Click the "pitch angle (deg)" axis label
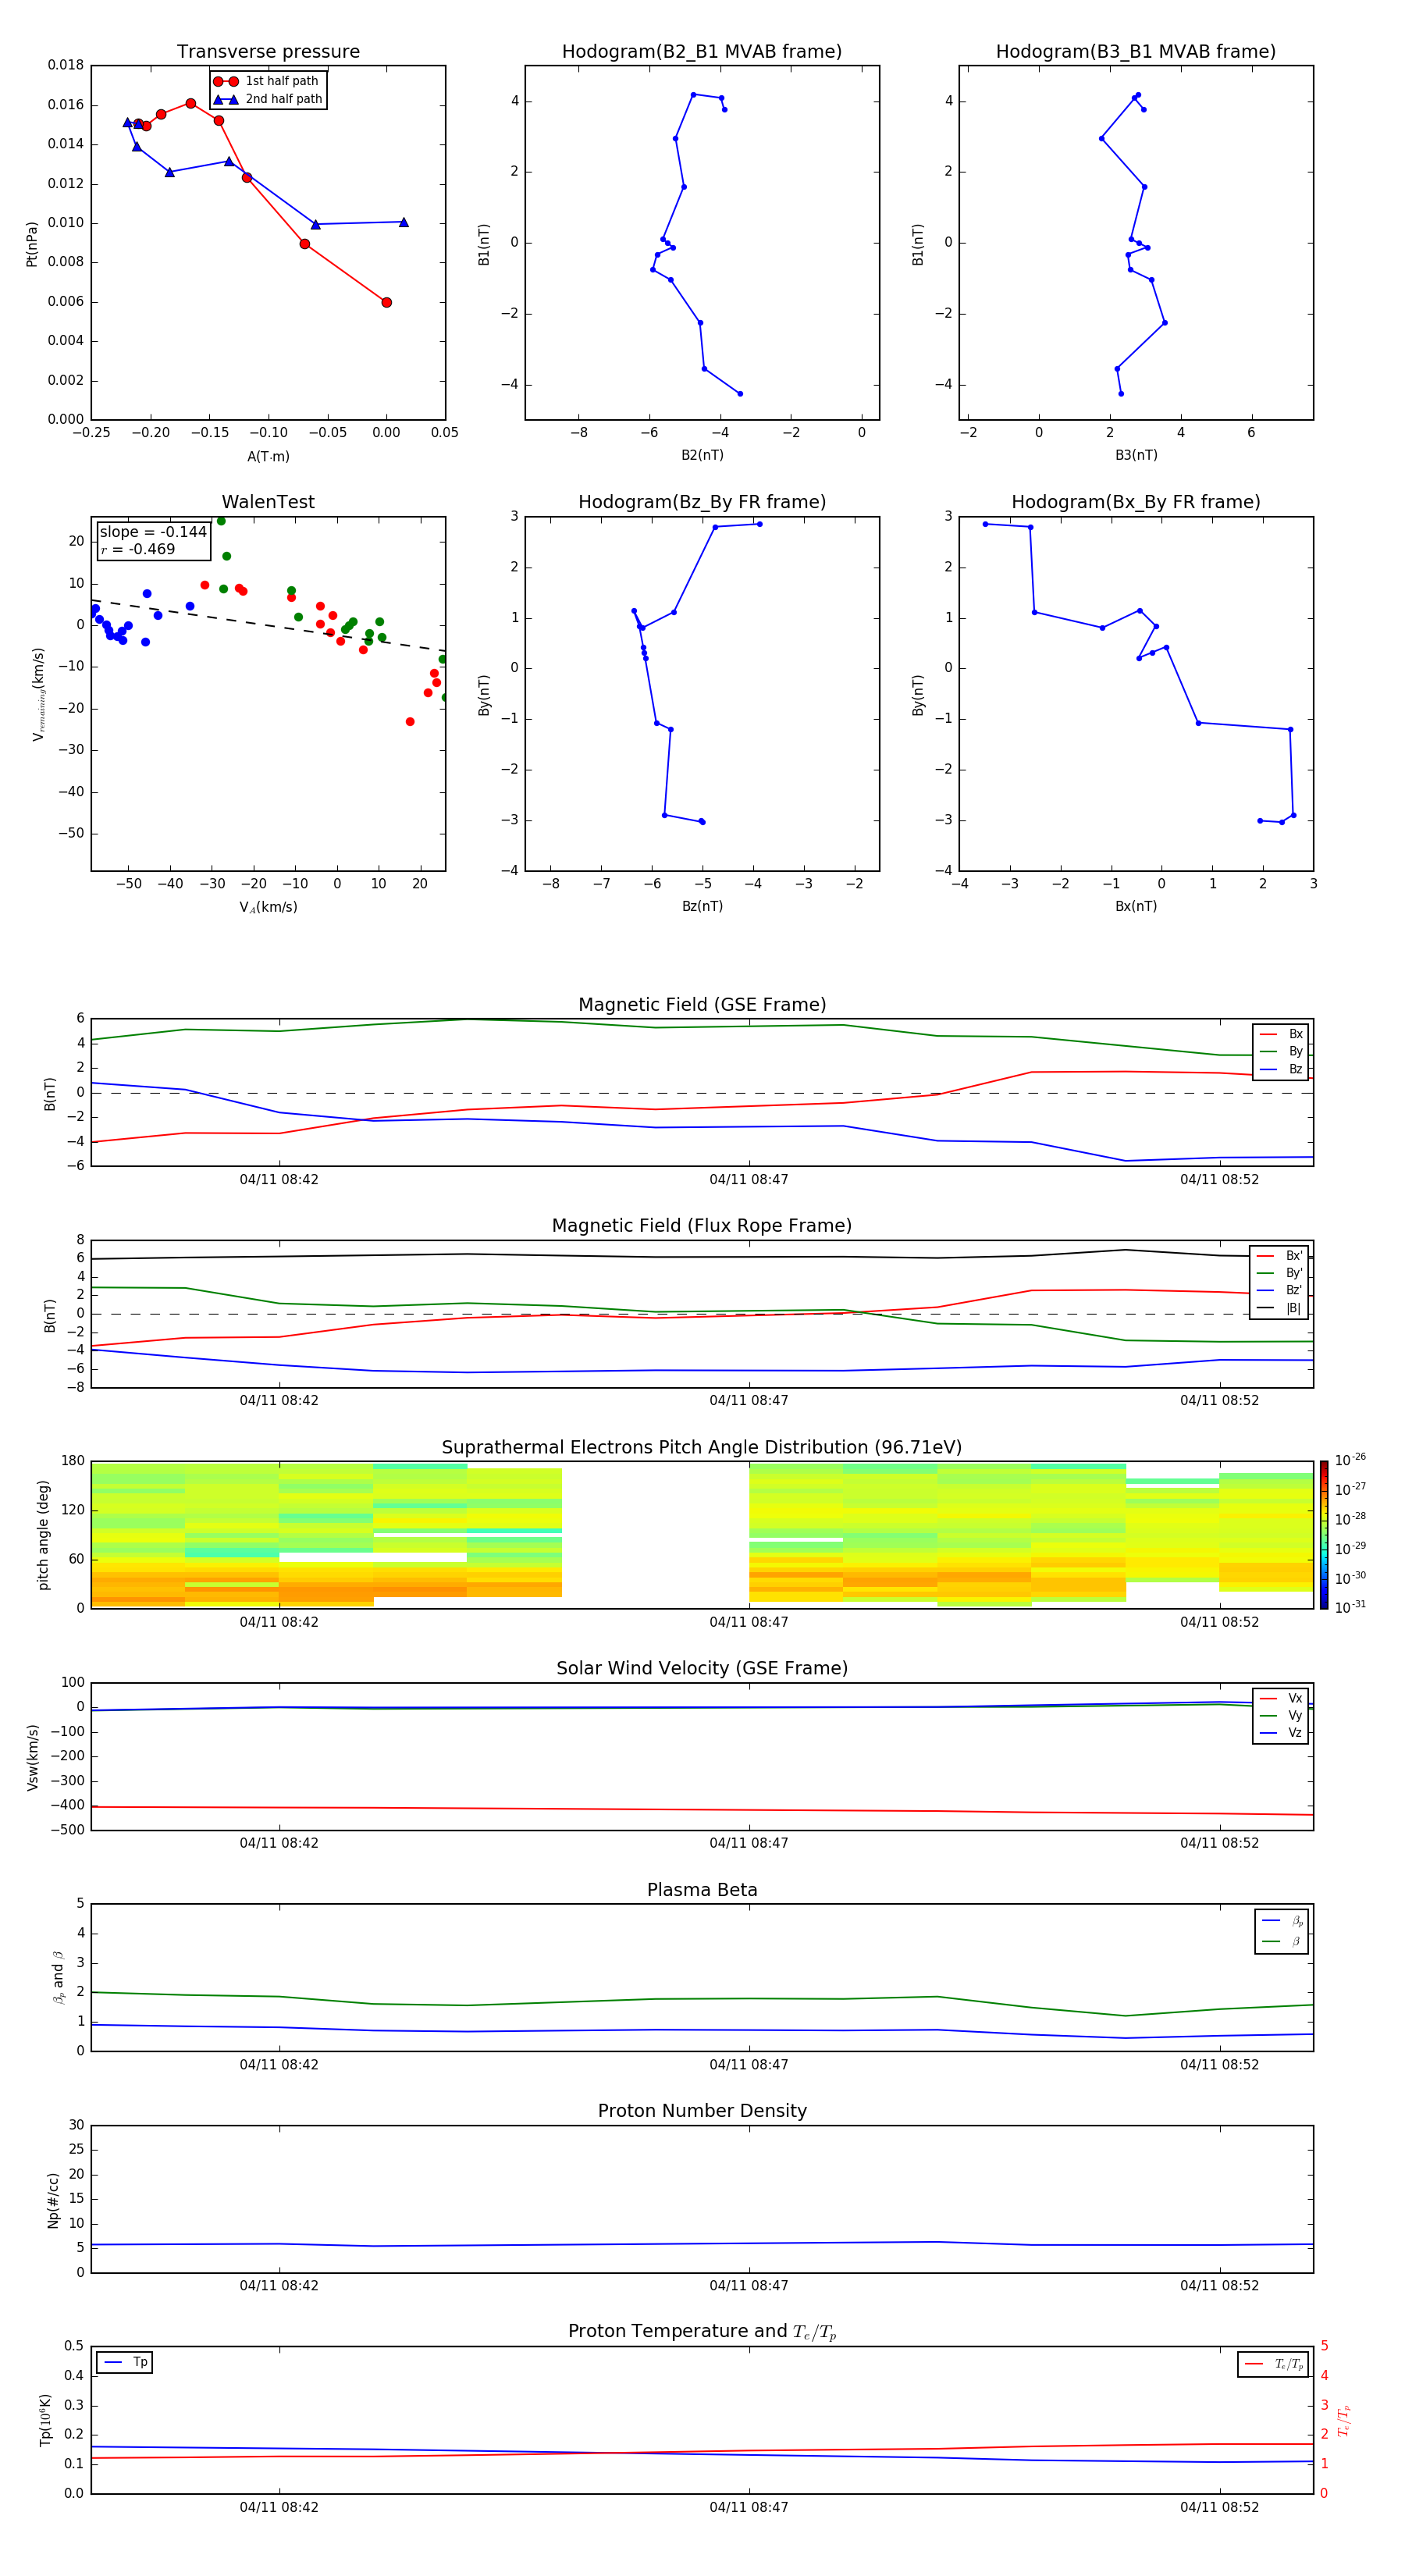The width and height of the screenshot is (1405, 2576). [x=43, y=1535]
